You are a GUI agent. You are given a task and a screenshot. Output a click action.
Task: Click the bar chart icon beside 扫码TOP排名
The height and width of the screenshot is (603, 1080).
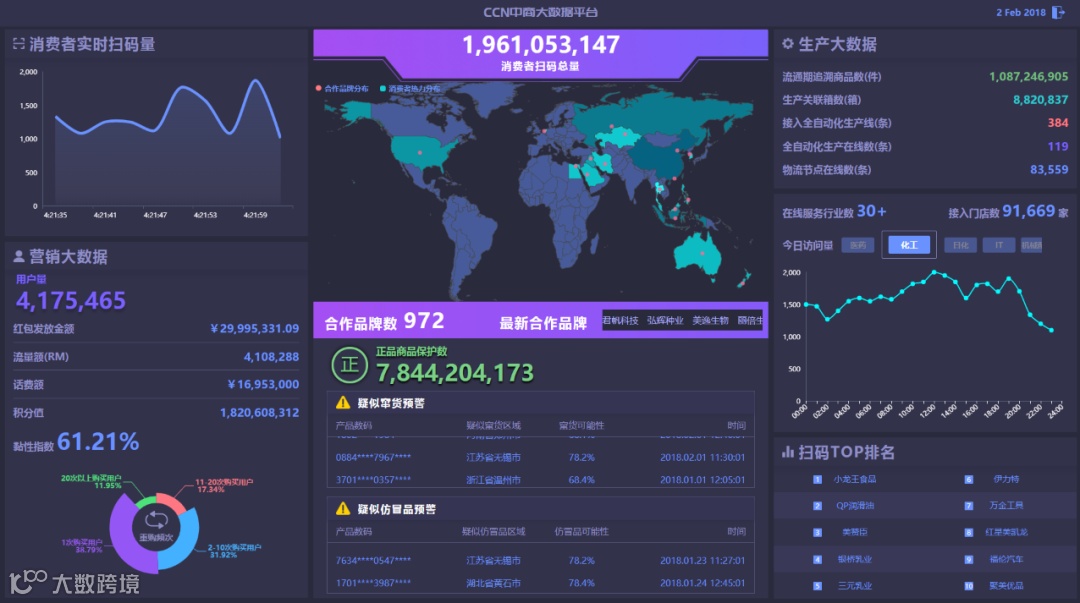click(x=788, y=452)
